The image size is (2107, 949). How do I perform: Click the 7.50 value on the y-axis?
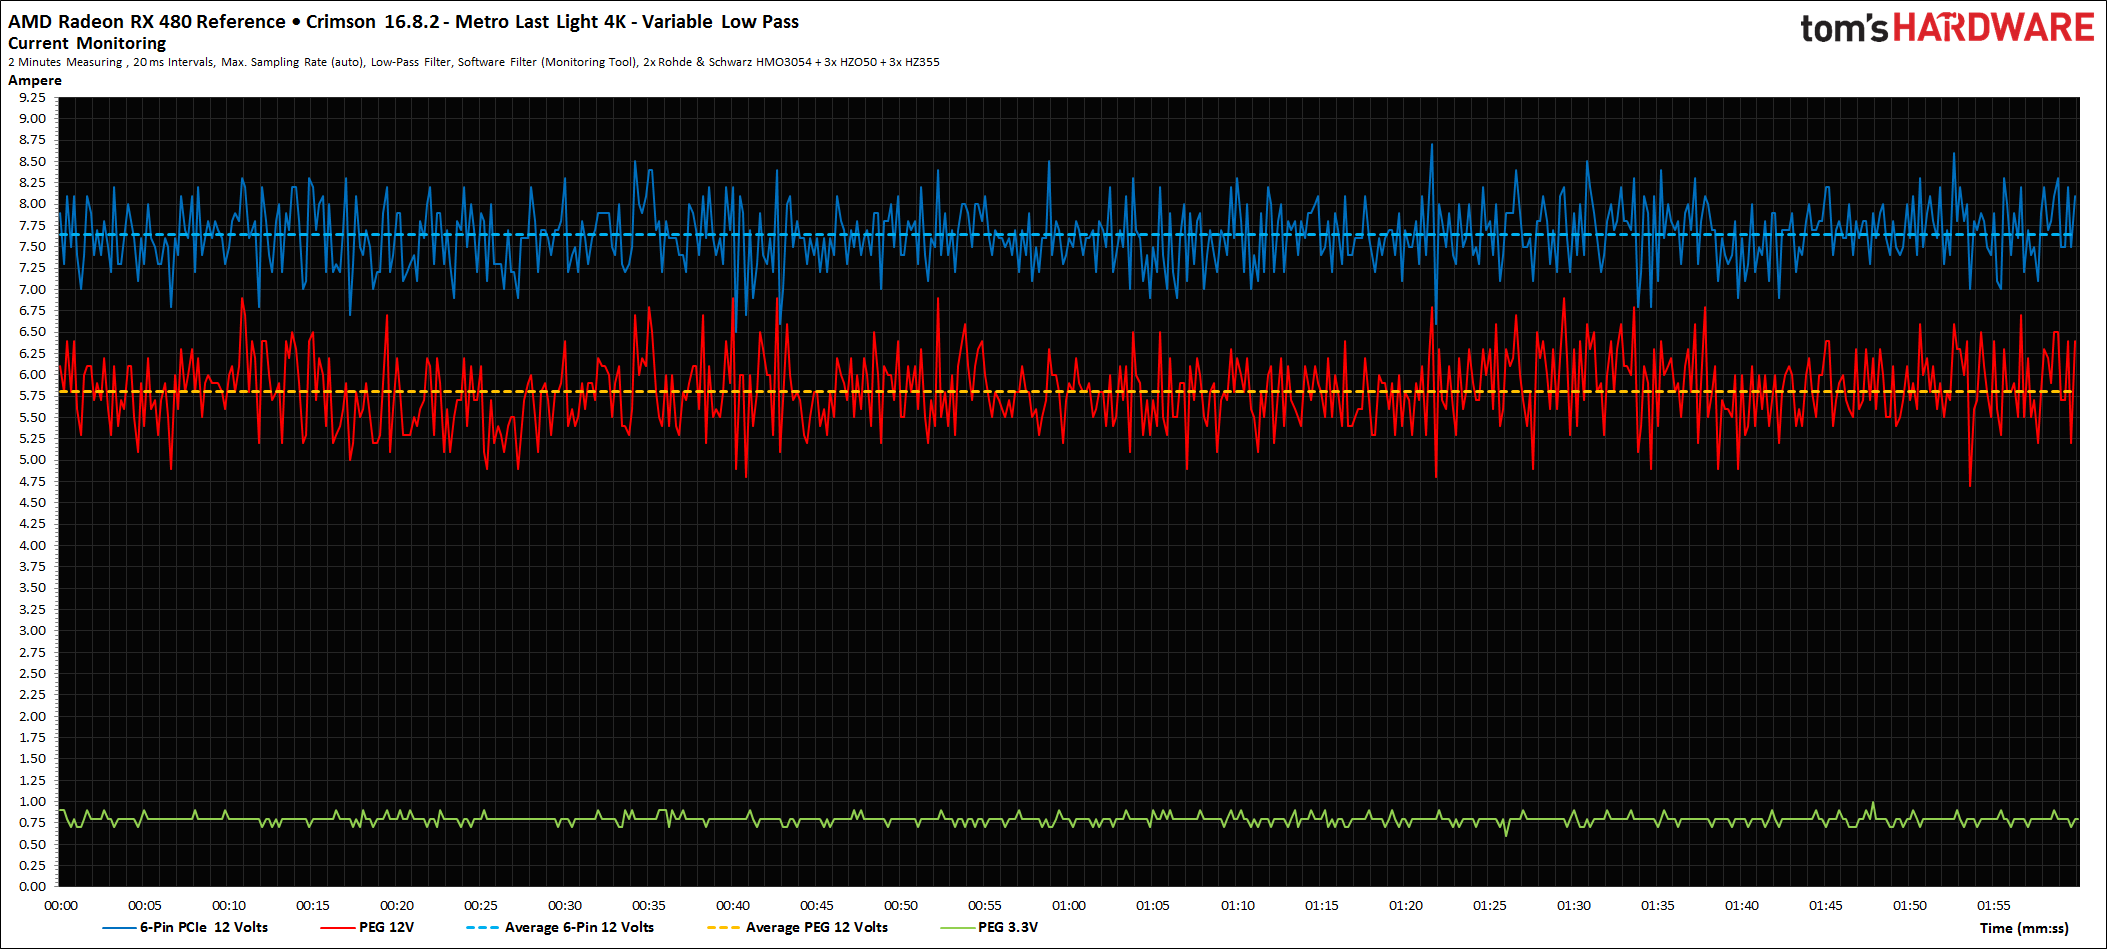click(32, 246)
